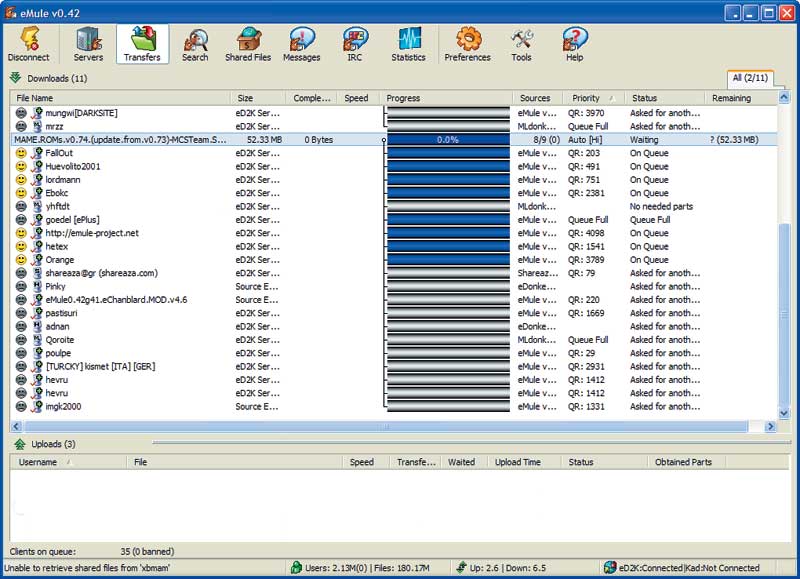Open the Messages panel
The image size is (800, 579).
click(x=302, y=45)
